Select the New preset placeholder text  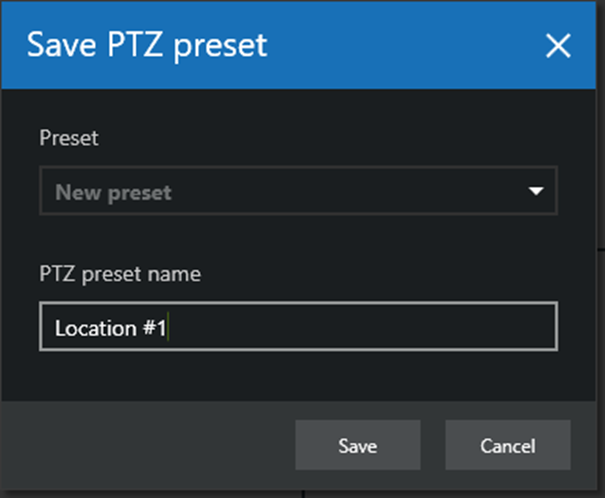click(x=113, y=192)
